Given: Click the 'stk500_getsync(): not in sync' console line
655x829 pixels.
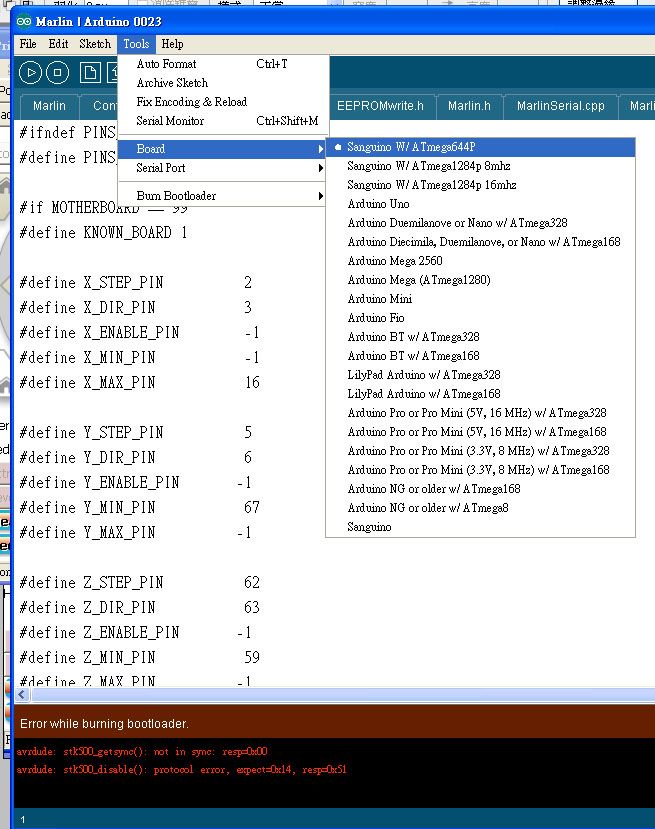Looking at the screenshot, I should pos(142,752).
